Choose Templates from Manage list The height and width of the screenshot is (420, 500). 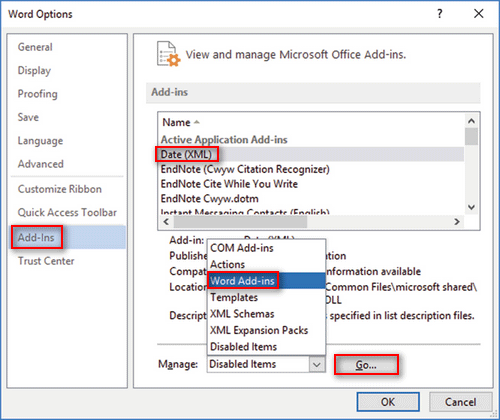[x=266, y=297]
